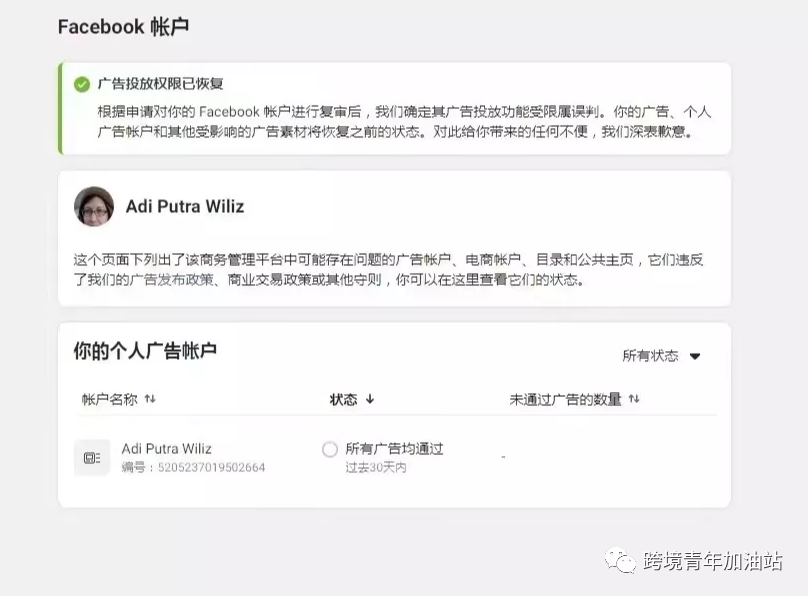
Task: Click the green checkmark restored-status icon
Action: coord(82,84)
